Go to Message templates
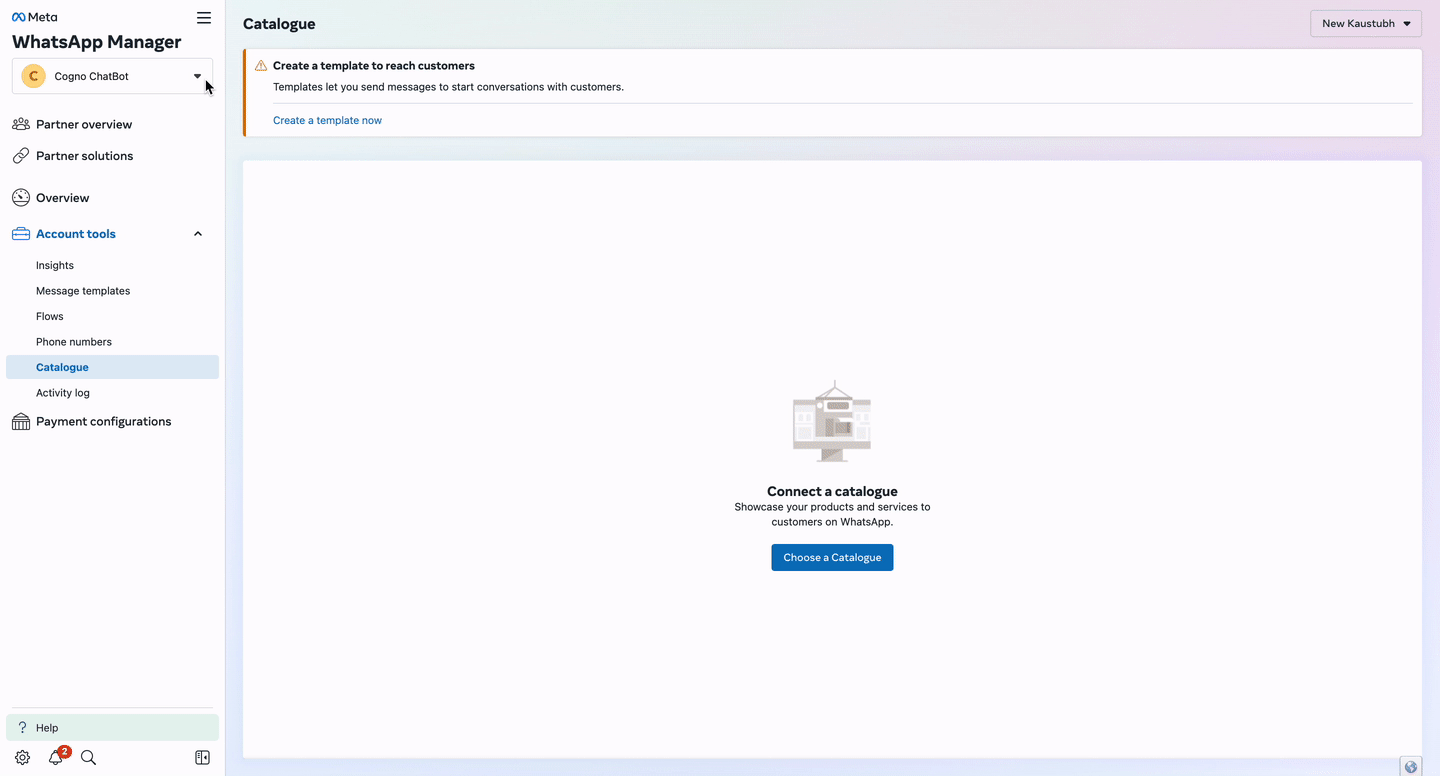 [x=83, y=291]
